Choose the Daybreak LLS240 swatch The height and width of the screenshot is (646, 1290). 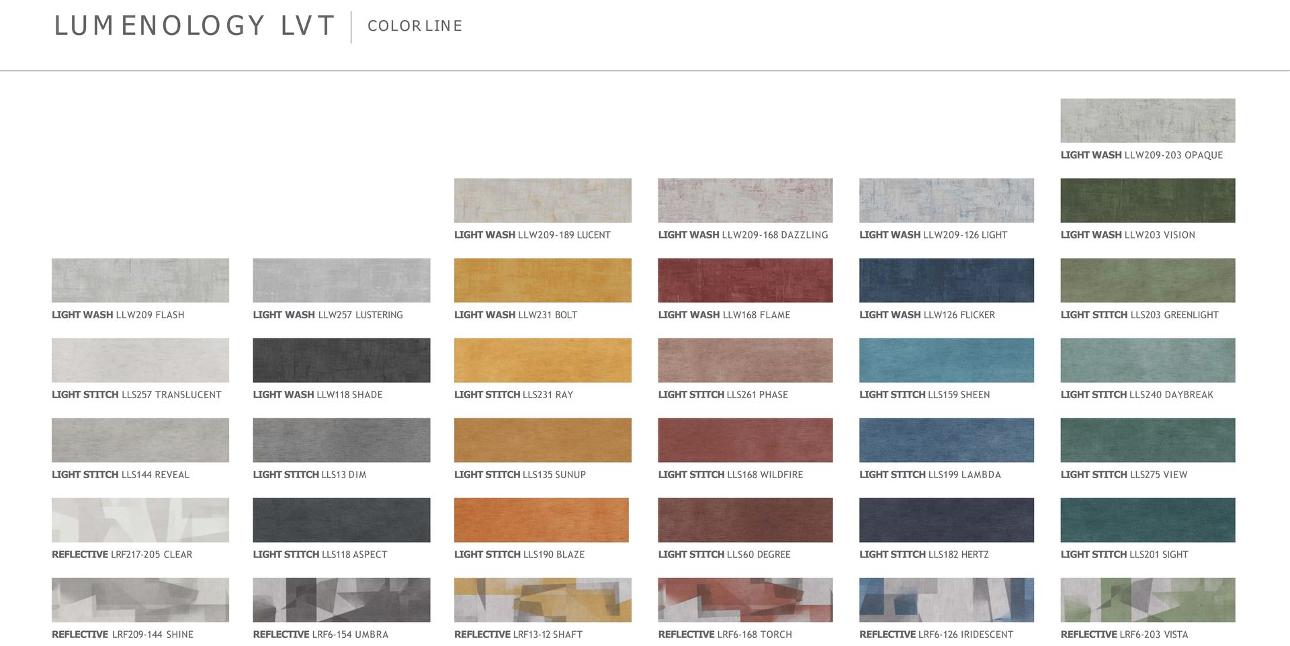click(x=1148, y=360)
